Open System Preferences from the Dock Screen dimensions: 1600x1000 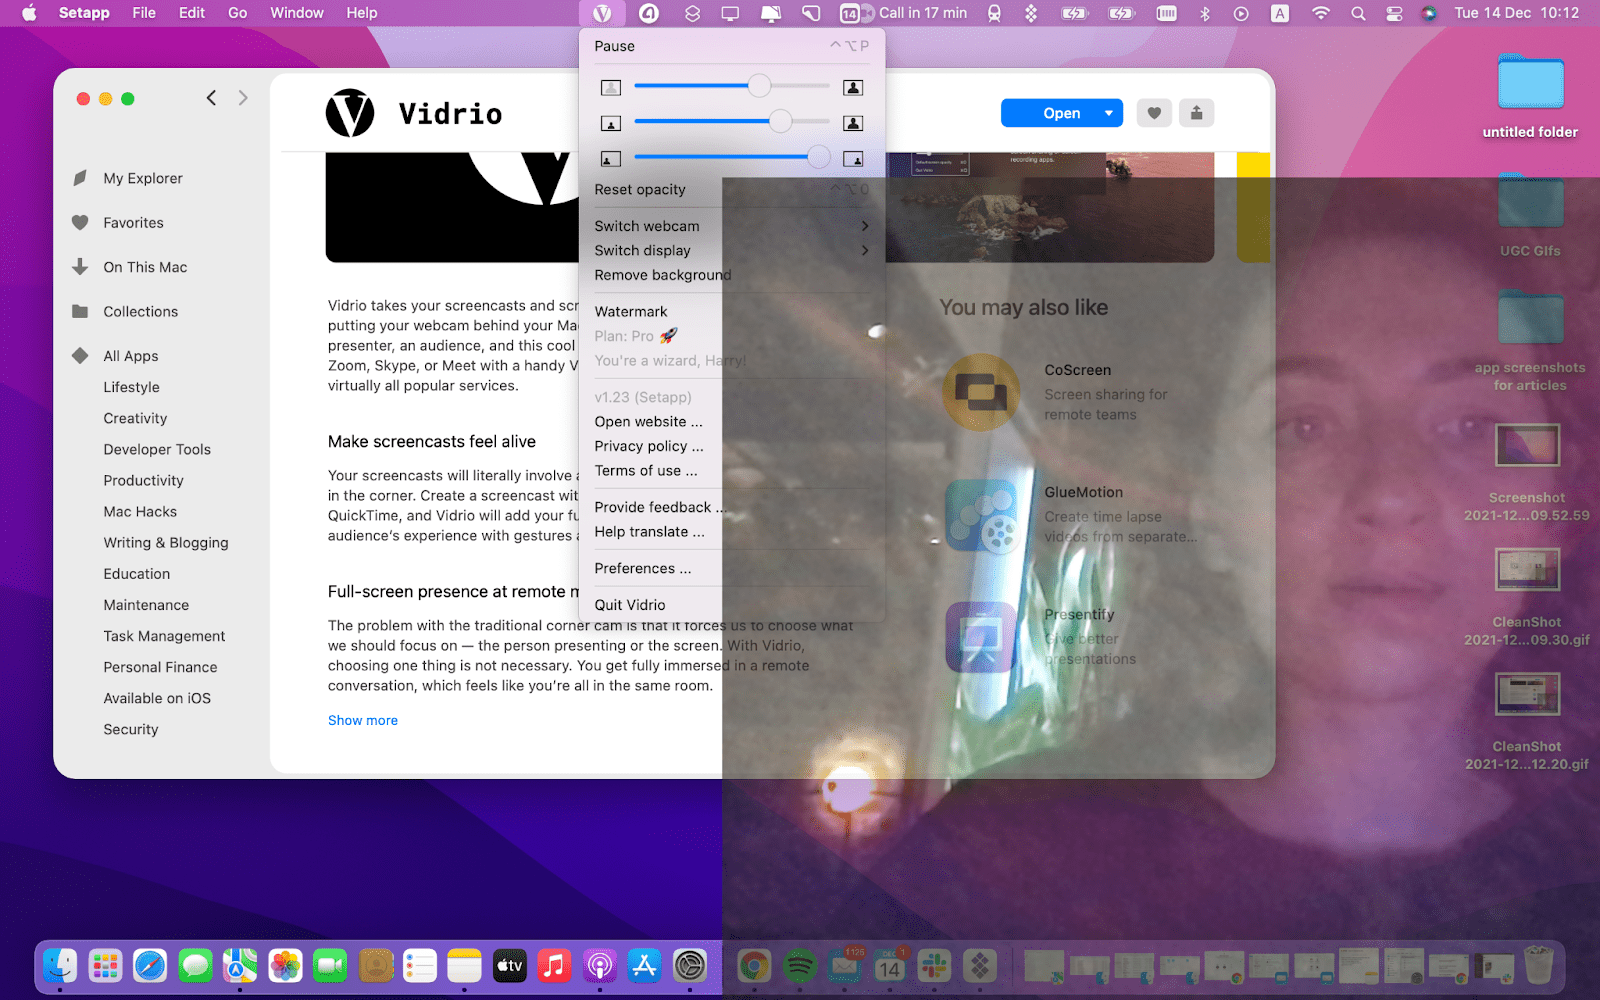pos(690,966)
